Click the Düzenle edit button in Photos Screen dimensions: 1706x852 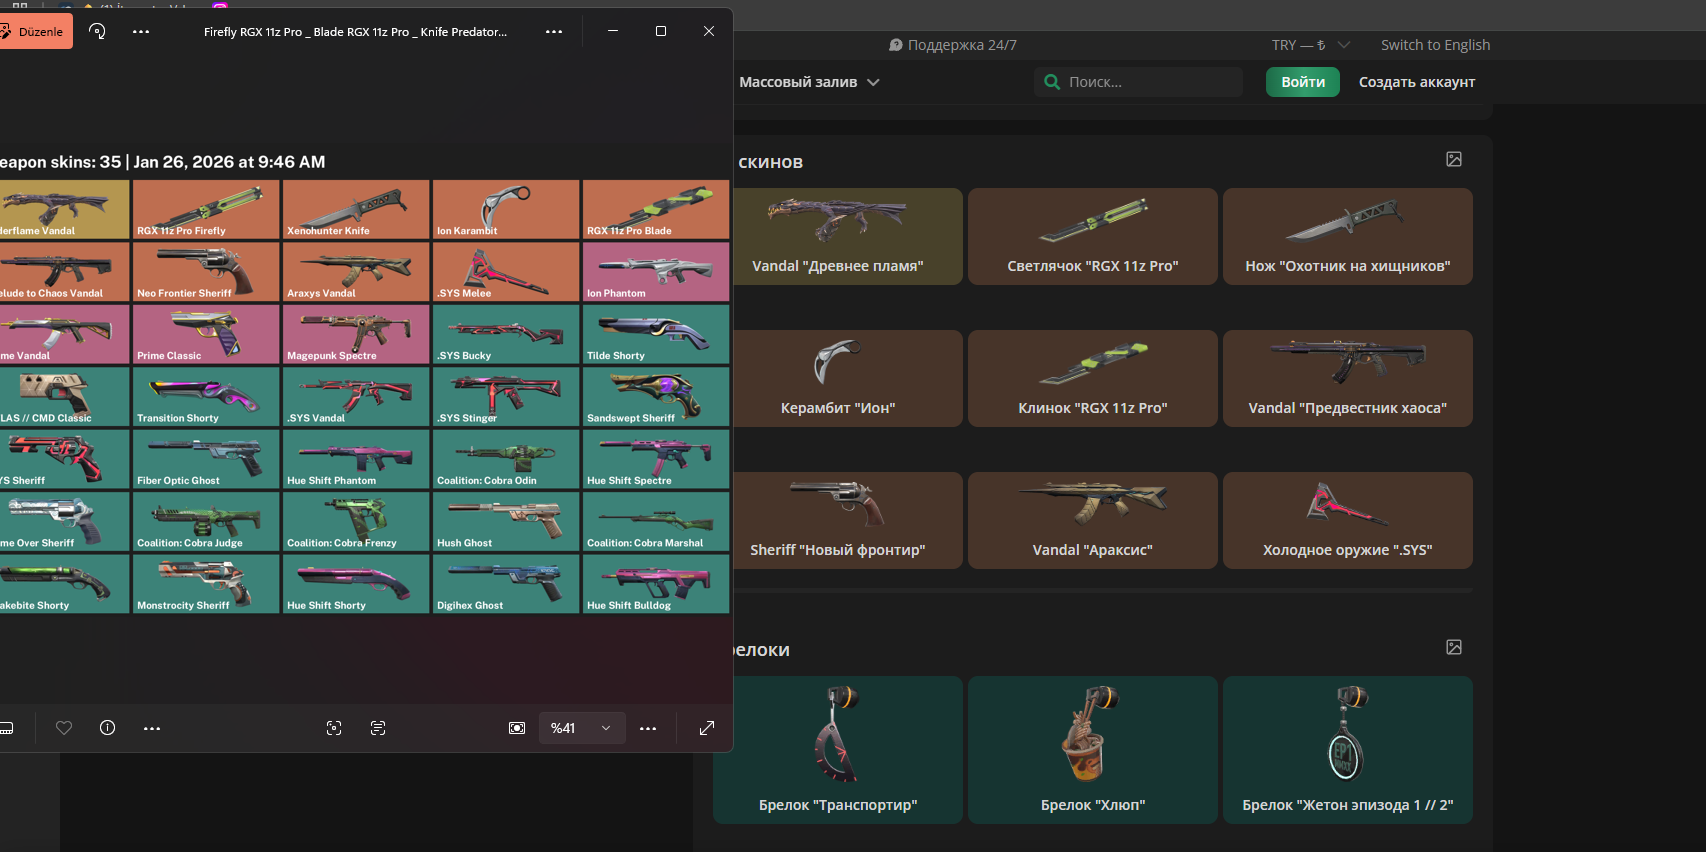coord(35,31)
